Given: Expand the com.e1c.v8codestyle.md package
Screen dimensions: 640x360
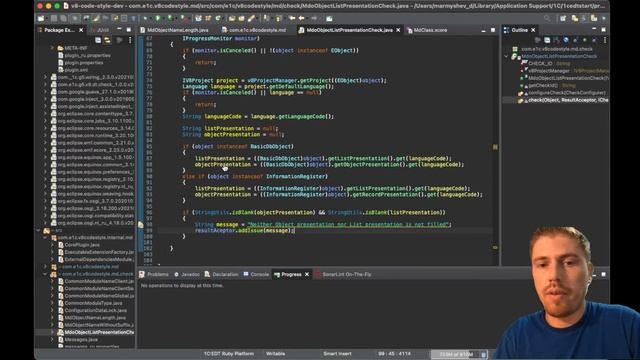Looking at the screenshot, I should tap(45, 267).
